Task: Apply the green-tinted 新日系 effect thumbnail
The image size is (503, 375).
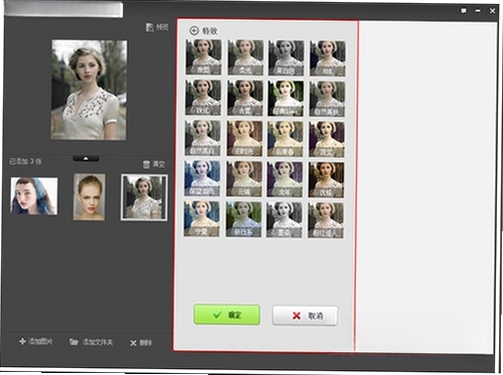Action: (x=243, y=219)
